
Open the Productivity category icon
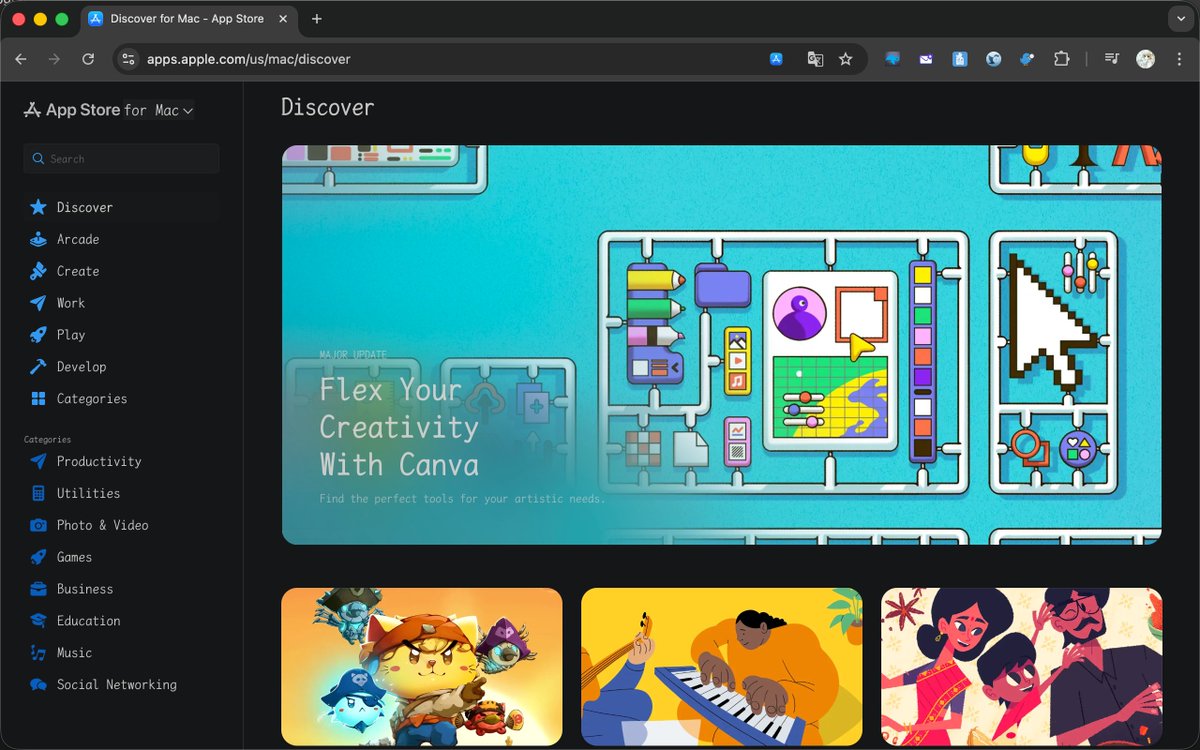[x=38, y=461]
